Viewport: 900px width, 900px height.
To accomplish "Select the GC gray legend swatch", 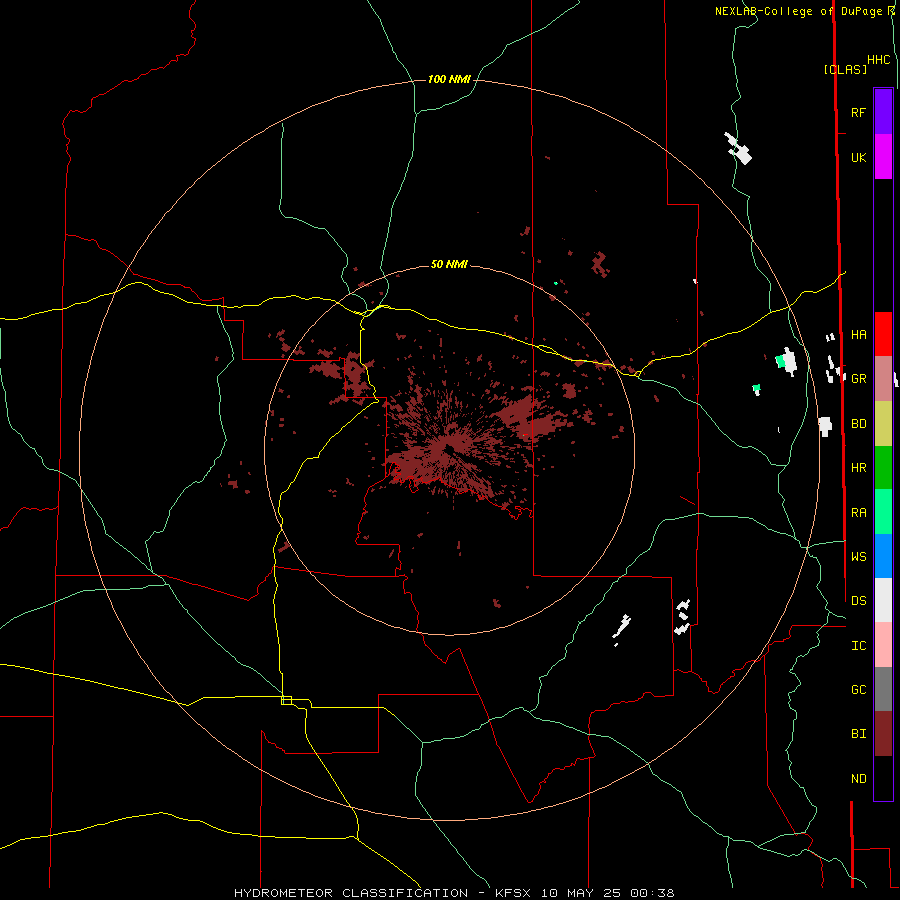I will [x=883, y=689].
